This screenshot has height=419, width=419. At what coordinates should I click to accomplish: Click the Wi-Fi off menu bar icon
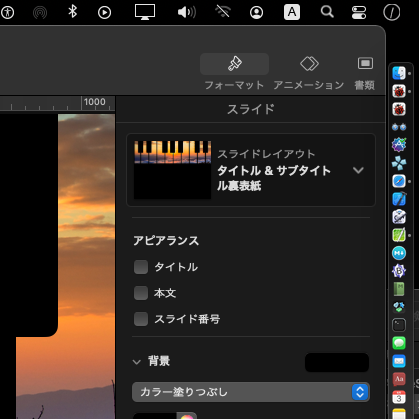pyautogui.click(x=223, y=12)
